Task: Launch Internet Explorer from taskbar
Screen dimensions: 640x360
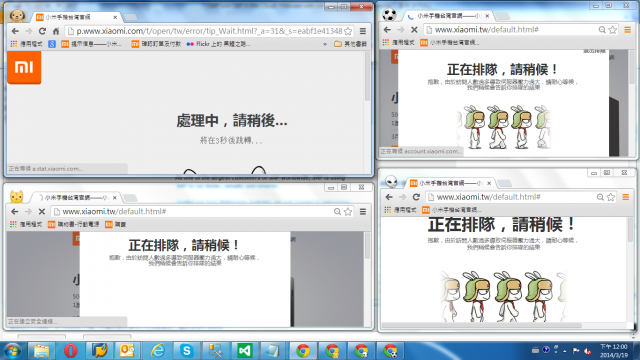Action: point(157,351)
